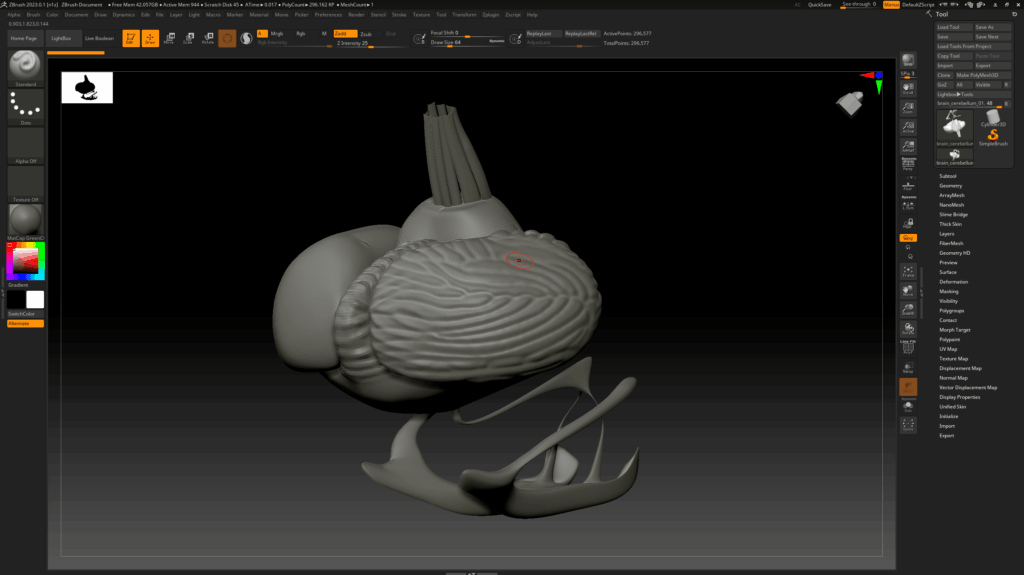The image size is (1024, 575).
Task: Open the Stroke menu
Action: [x=399, y=15]
